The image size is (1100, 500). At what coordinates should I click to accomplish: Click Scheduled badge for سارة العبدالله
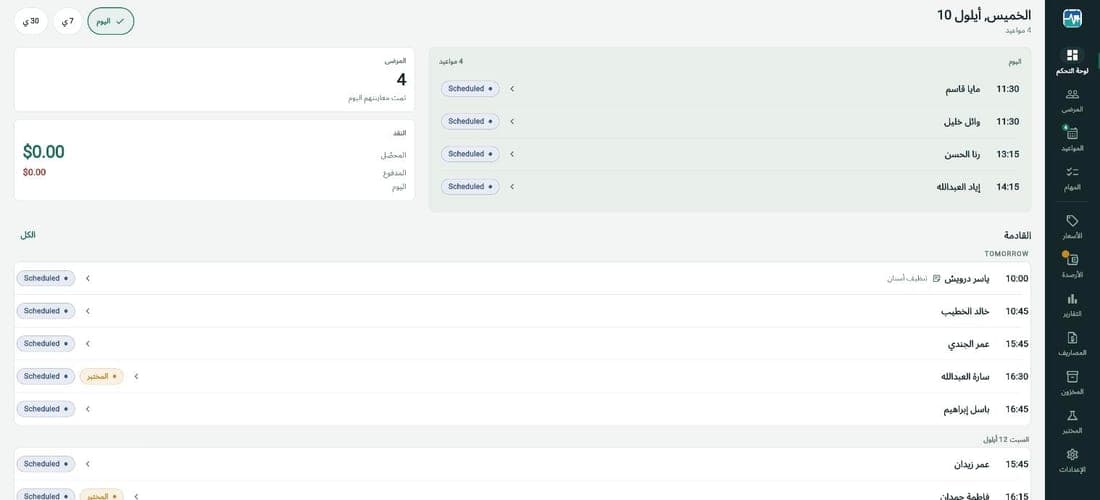click(x=46, y=377)
